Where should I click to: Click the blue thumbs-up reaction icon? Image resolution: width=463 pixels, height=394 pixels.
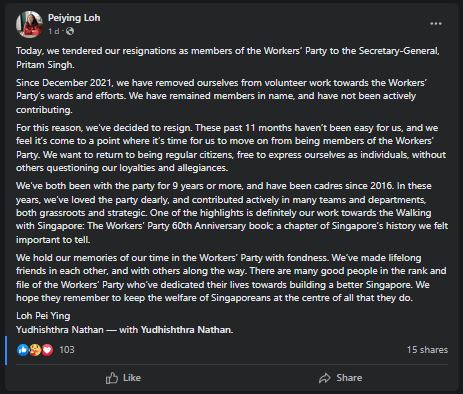coord(23,350)
